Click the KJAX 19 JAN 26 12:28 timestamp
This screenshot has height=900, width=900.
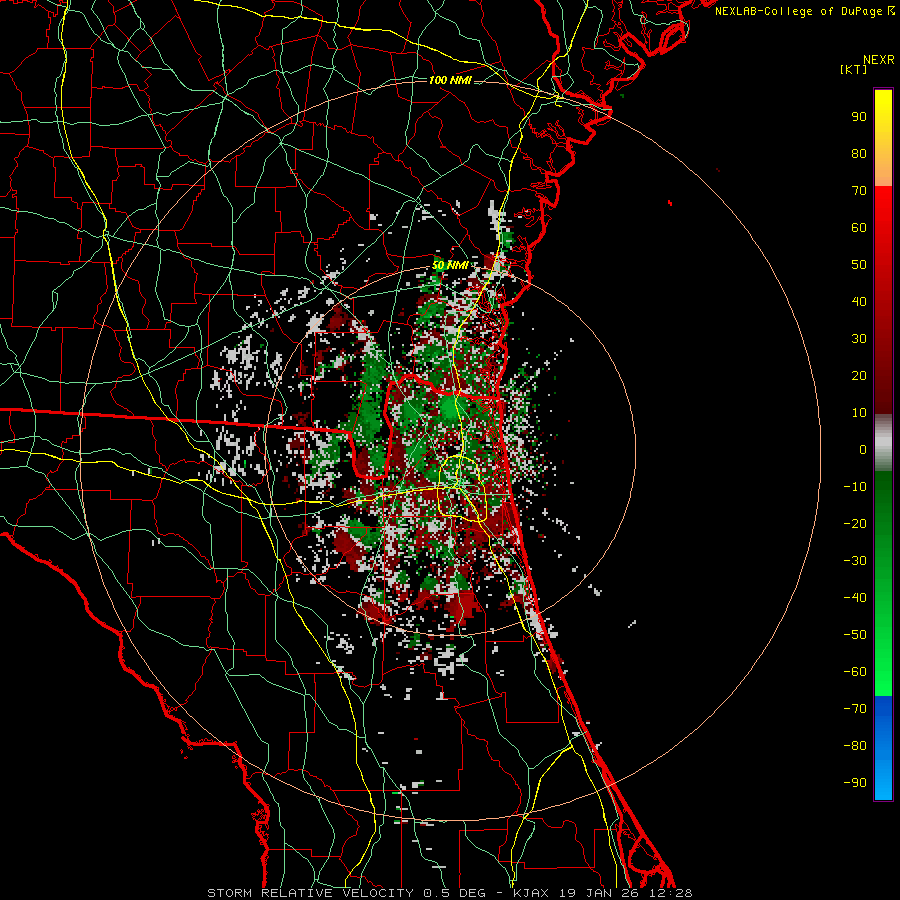point(602,893)
